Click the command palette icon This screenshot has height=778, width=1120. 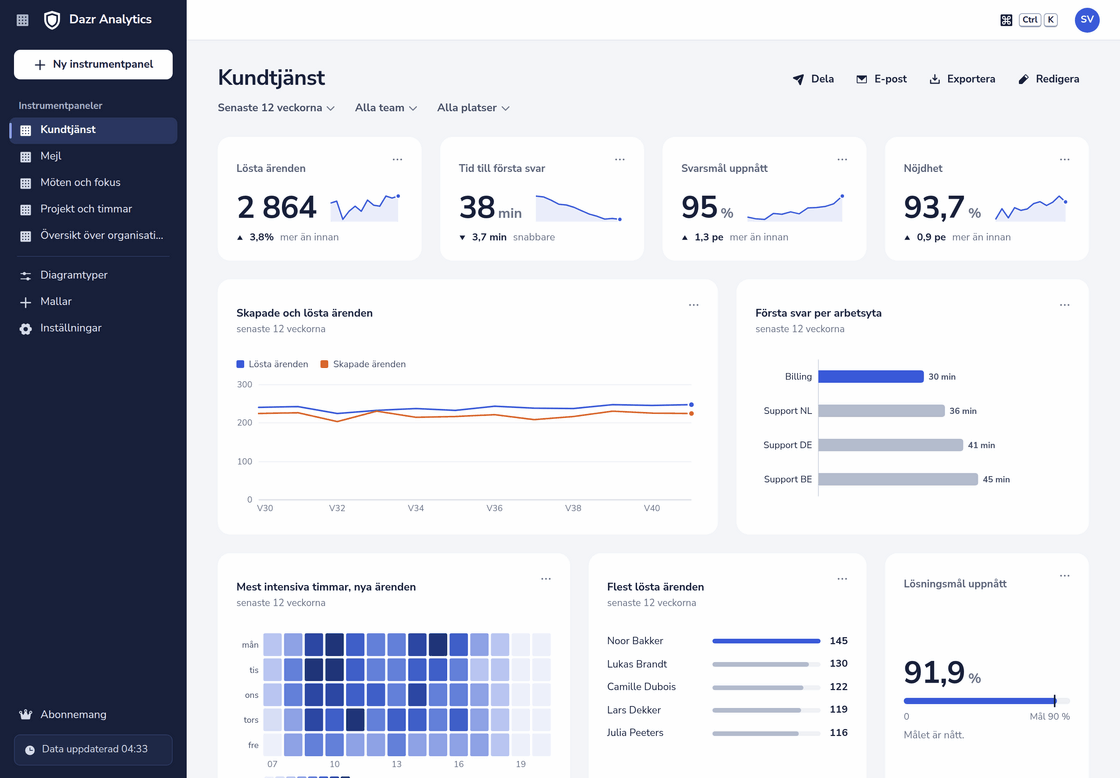click(x=1006, y=20)
